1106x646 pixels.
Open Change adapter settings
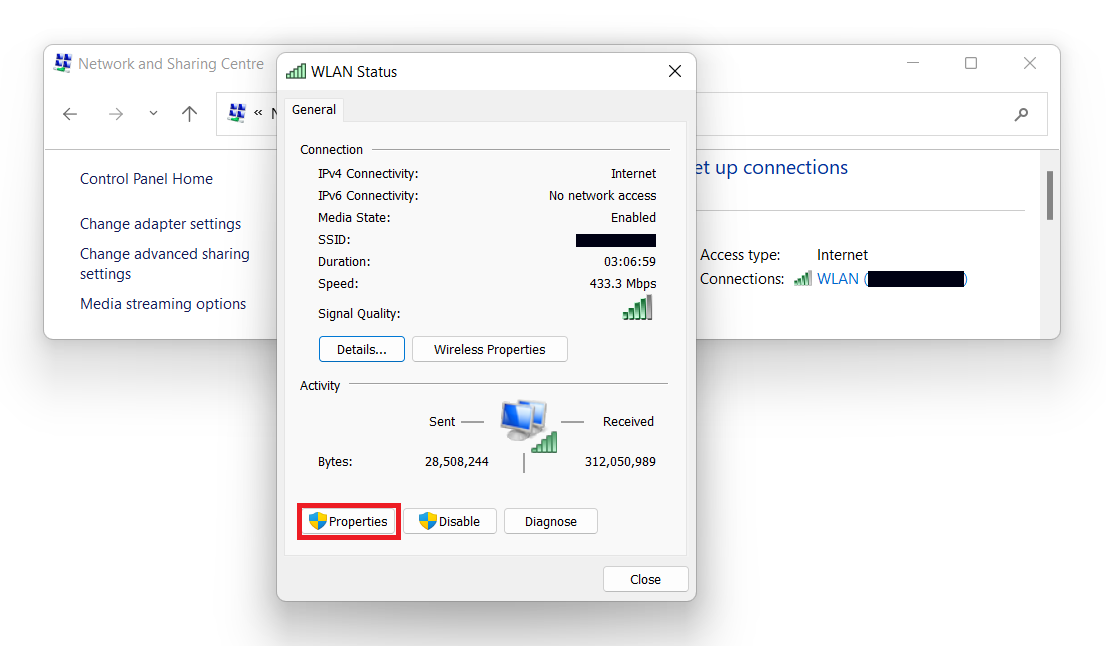tap(160, 224)
